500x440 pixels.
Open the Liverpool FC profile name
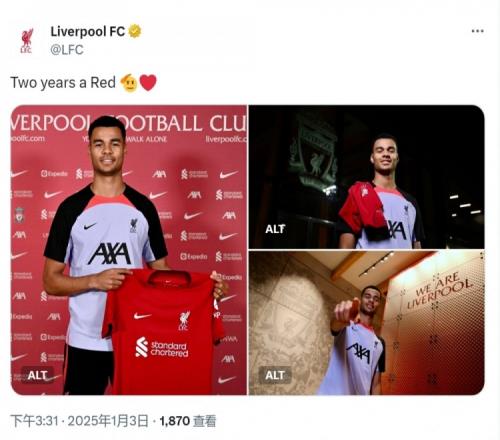click(x=88, y=32)
